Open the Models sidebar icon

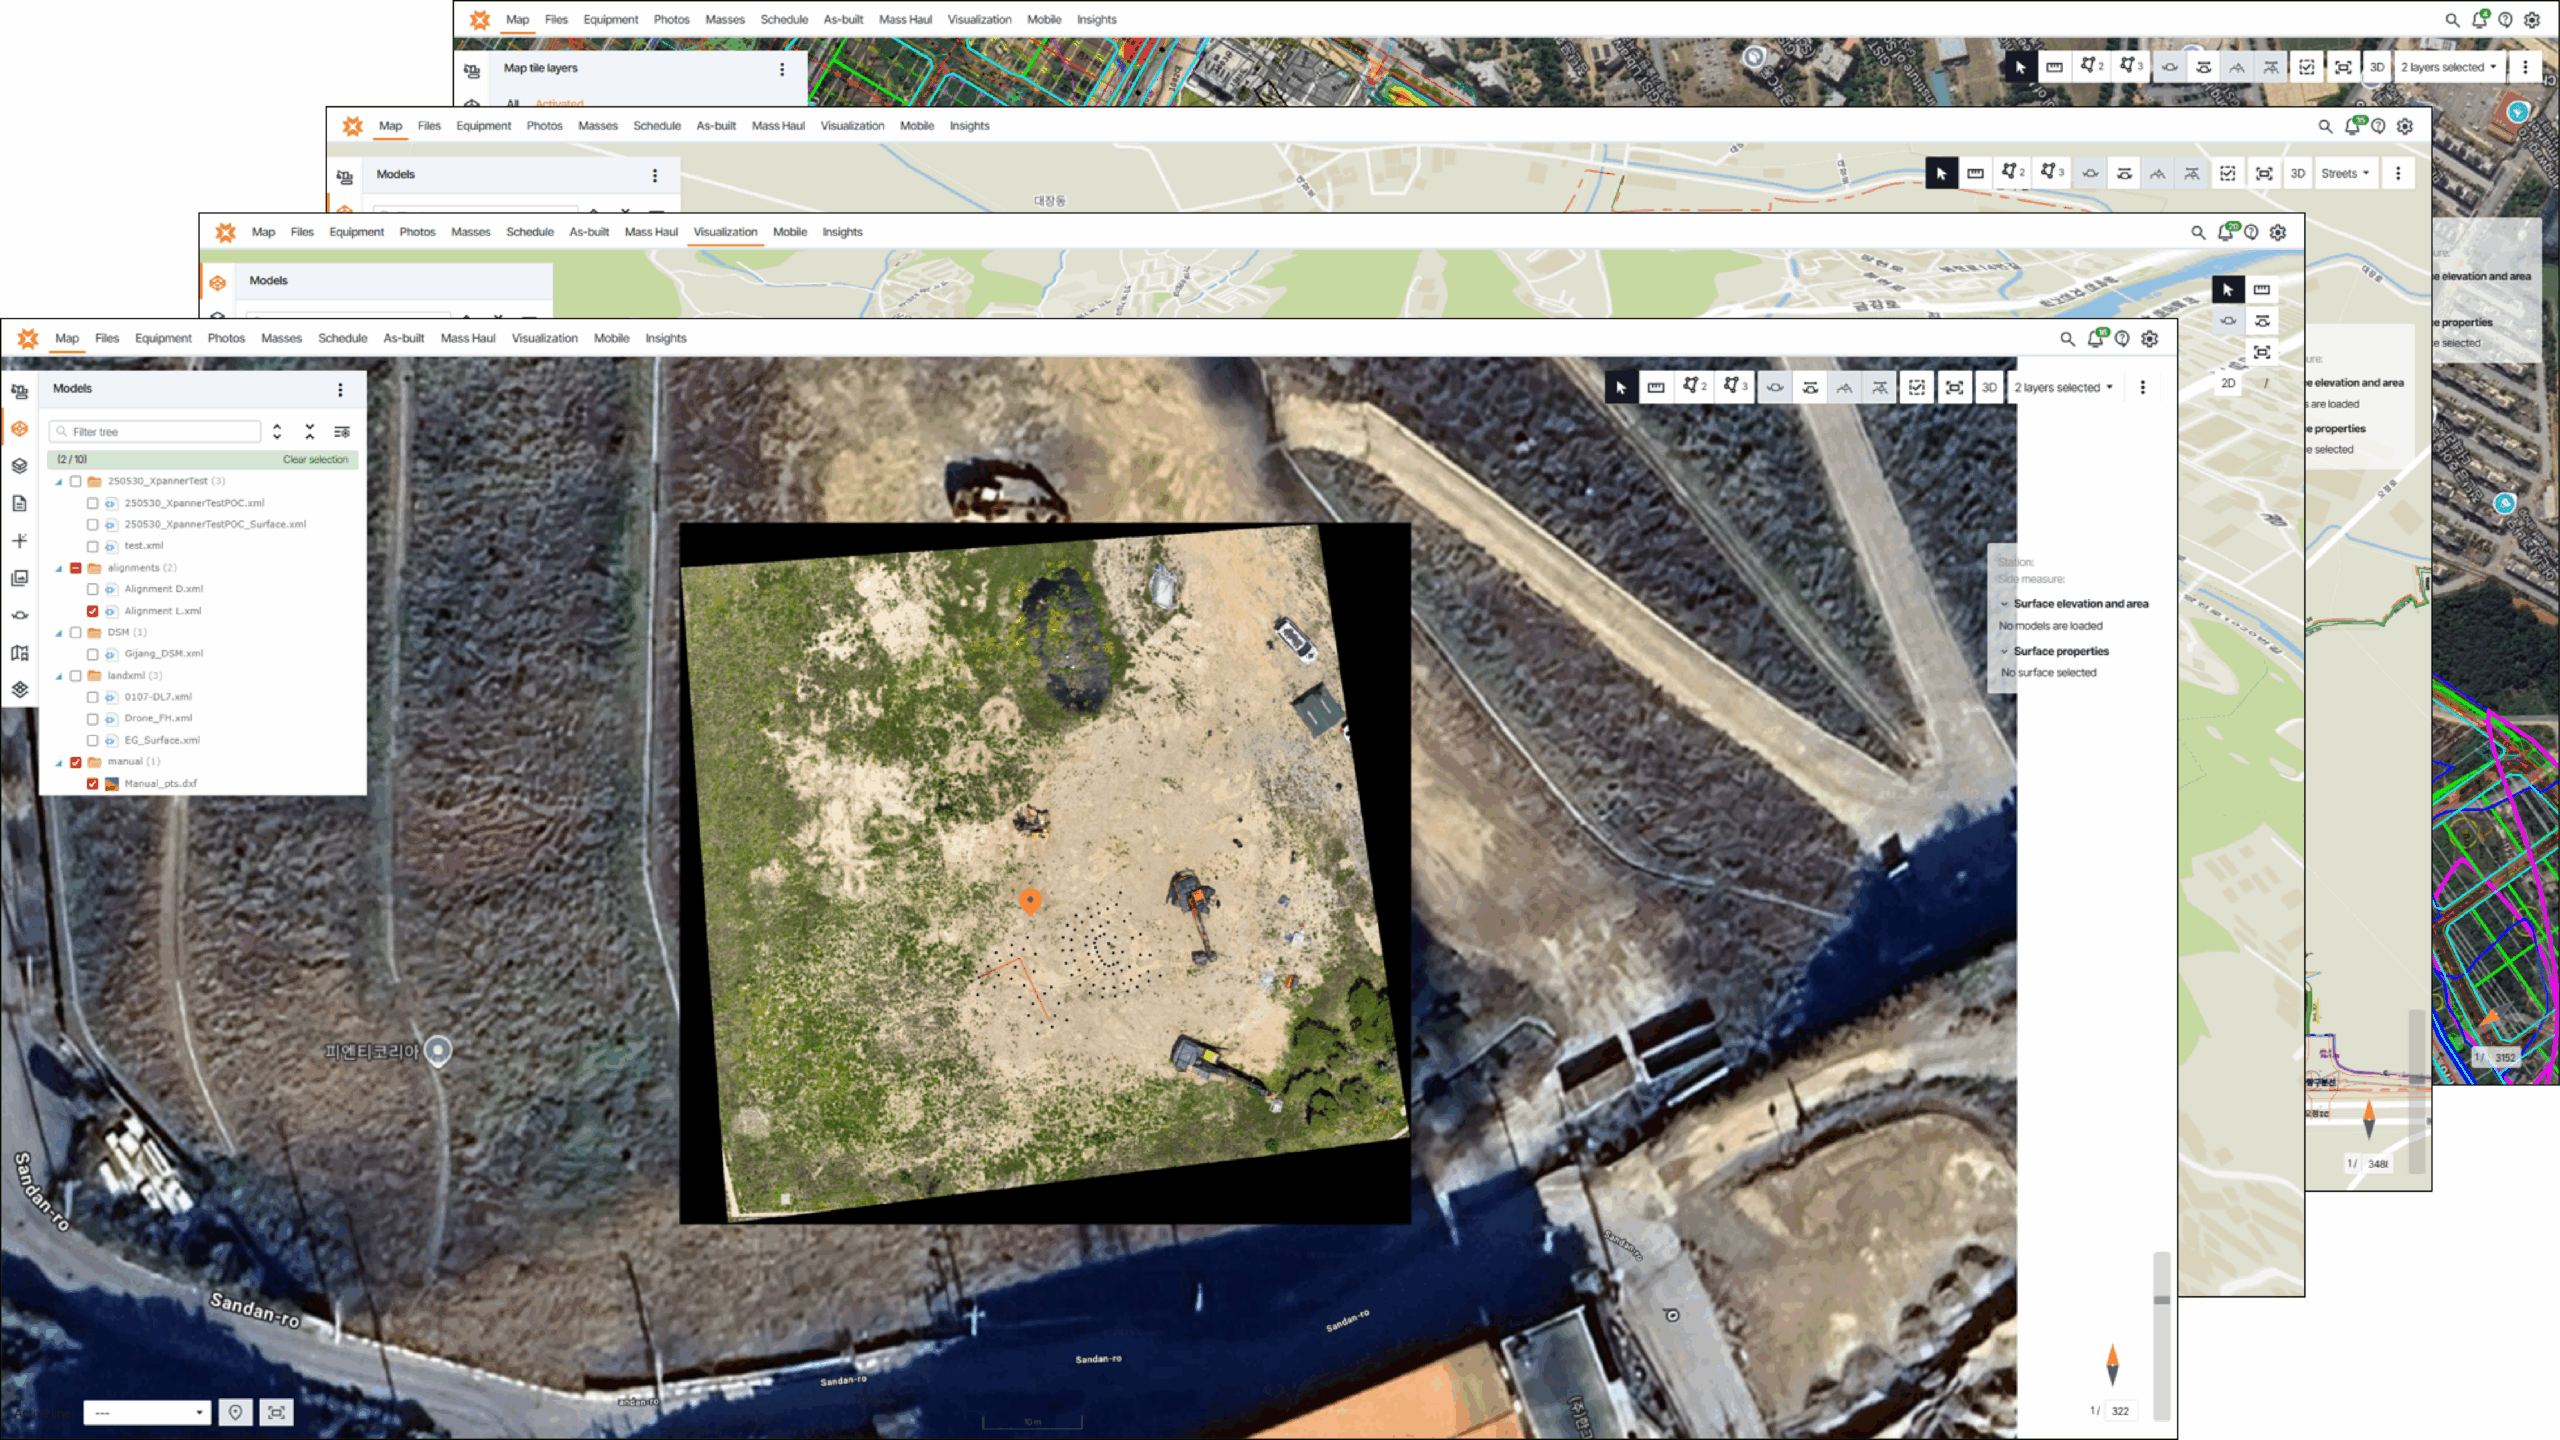point(20,429)
